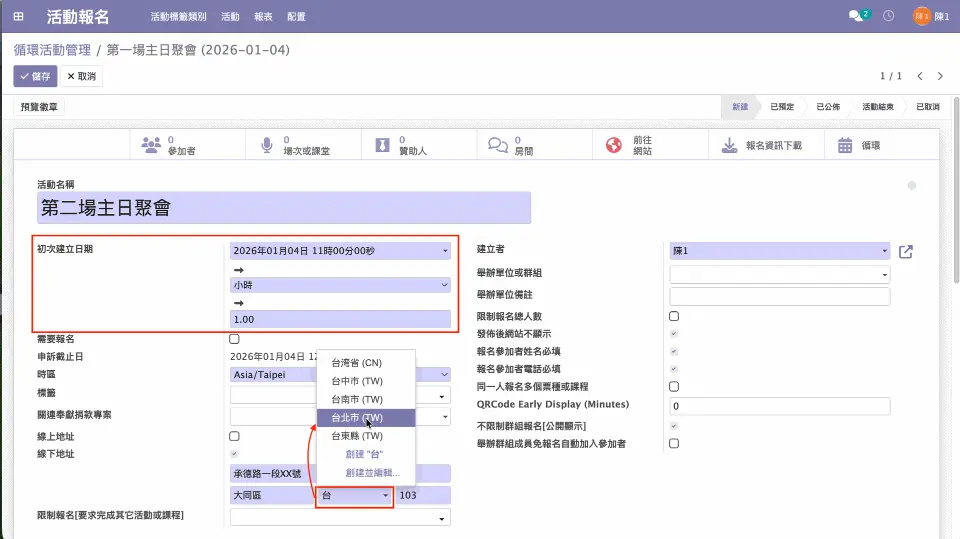This screenshot has height=539, width=960.
Task: Expand the 舉辦單位或群組 dropdown
Action: tap(779, 274)
